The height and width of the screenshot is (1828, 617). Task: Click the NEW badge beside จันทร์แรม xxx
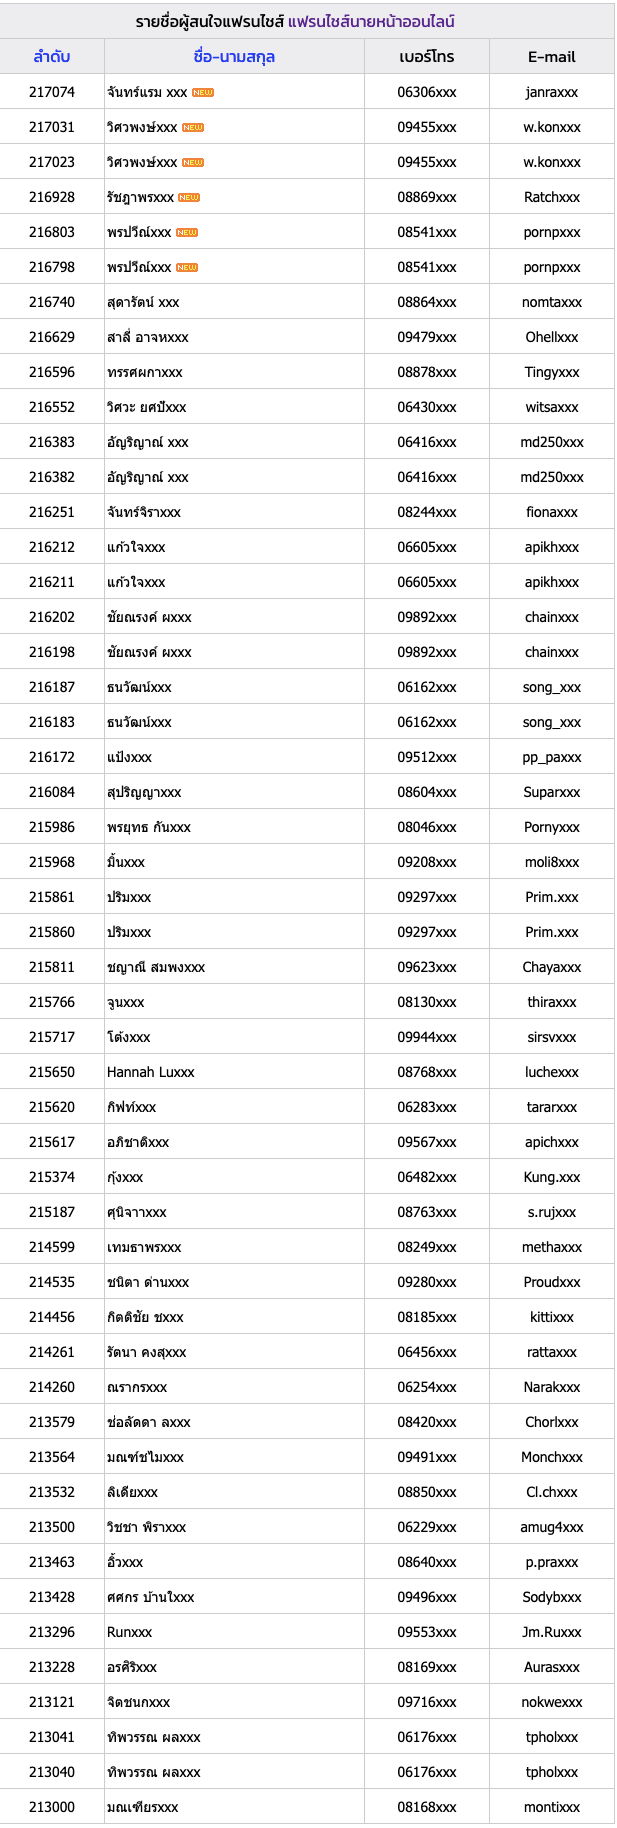coord(203,92)
